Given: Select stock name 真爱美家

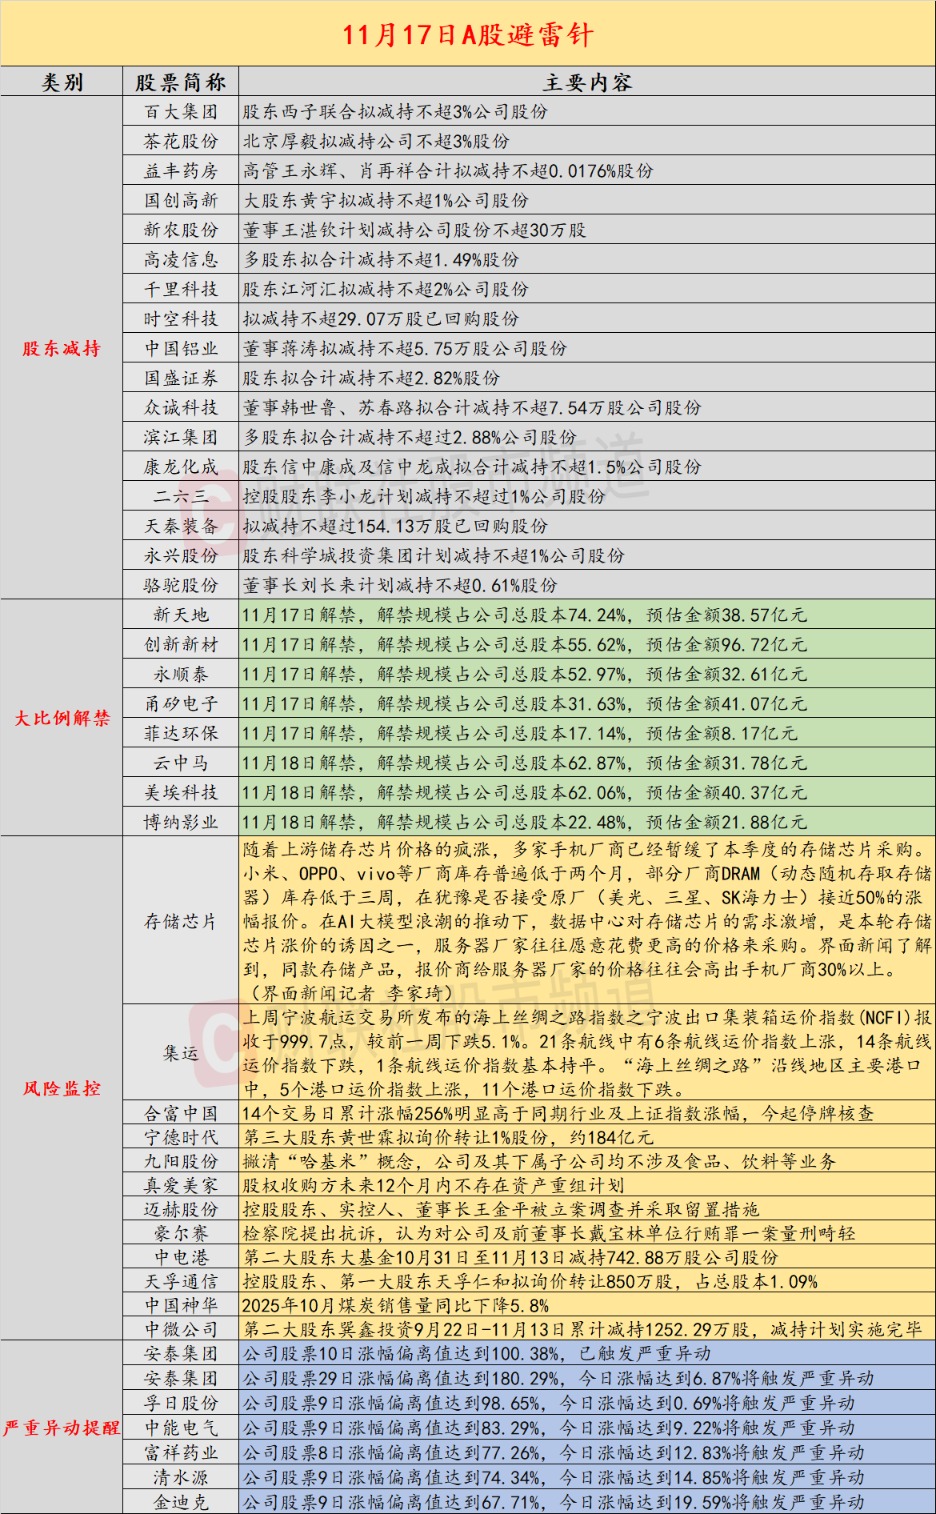Looking at the screenshot, I should (x=181, y=1185).
